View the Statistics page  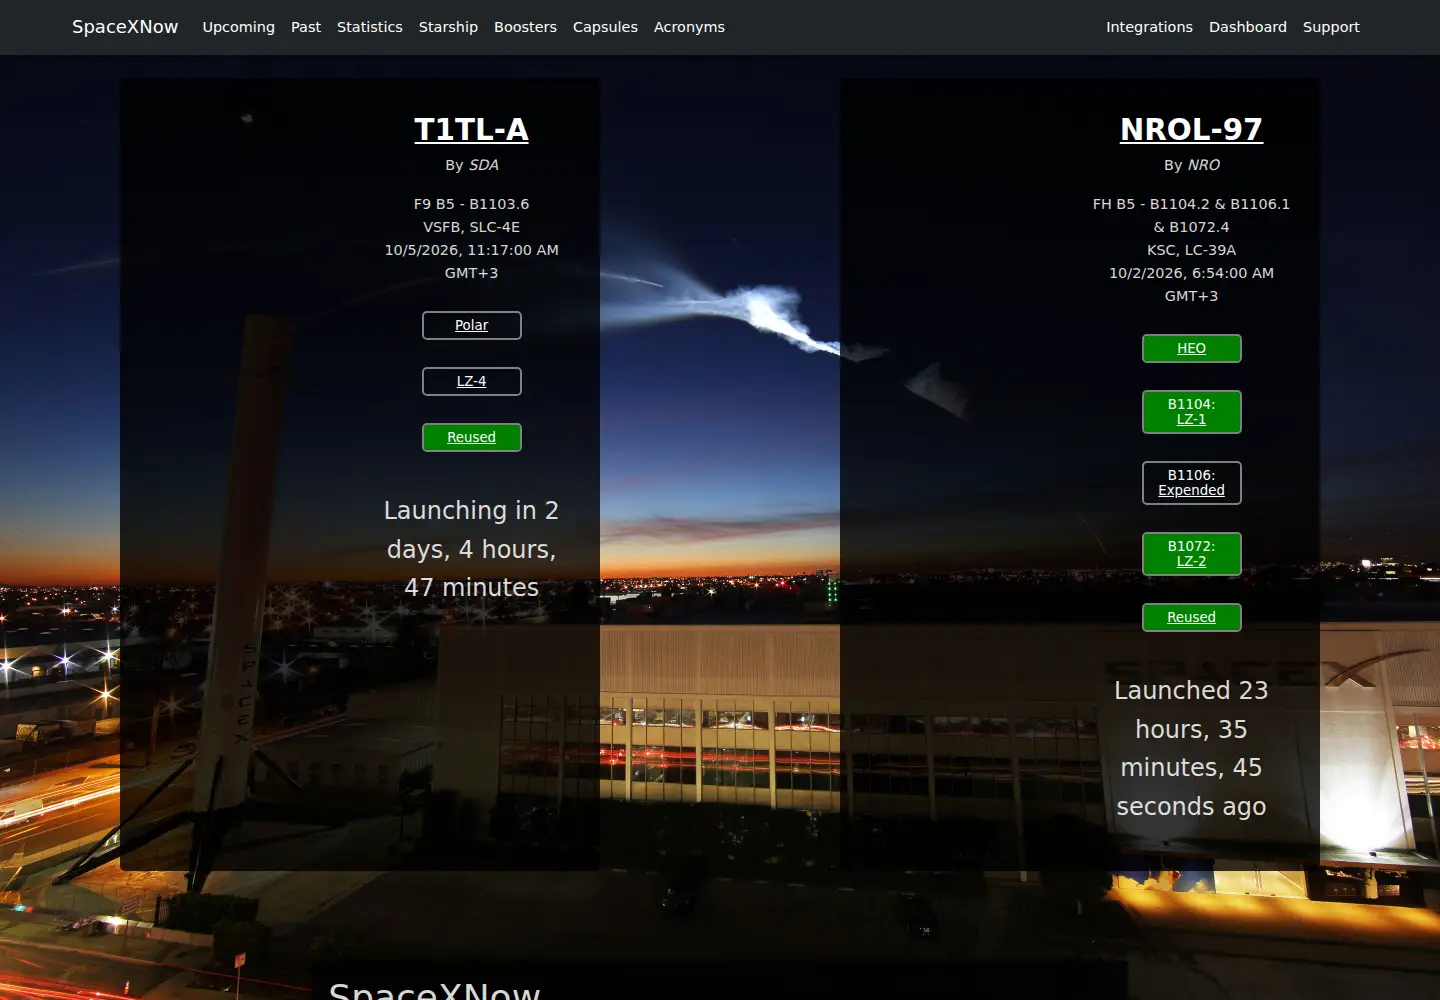tap(369, 27)
